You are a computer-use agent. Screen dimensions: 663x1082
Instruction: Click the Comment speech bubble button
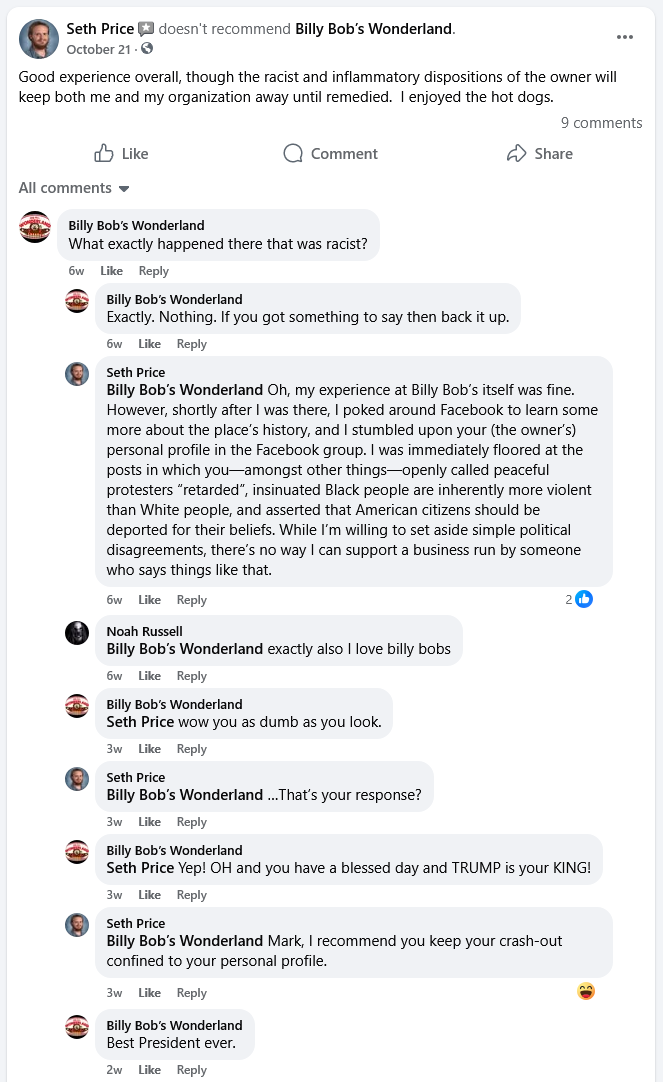click(x=330, y=153)
